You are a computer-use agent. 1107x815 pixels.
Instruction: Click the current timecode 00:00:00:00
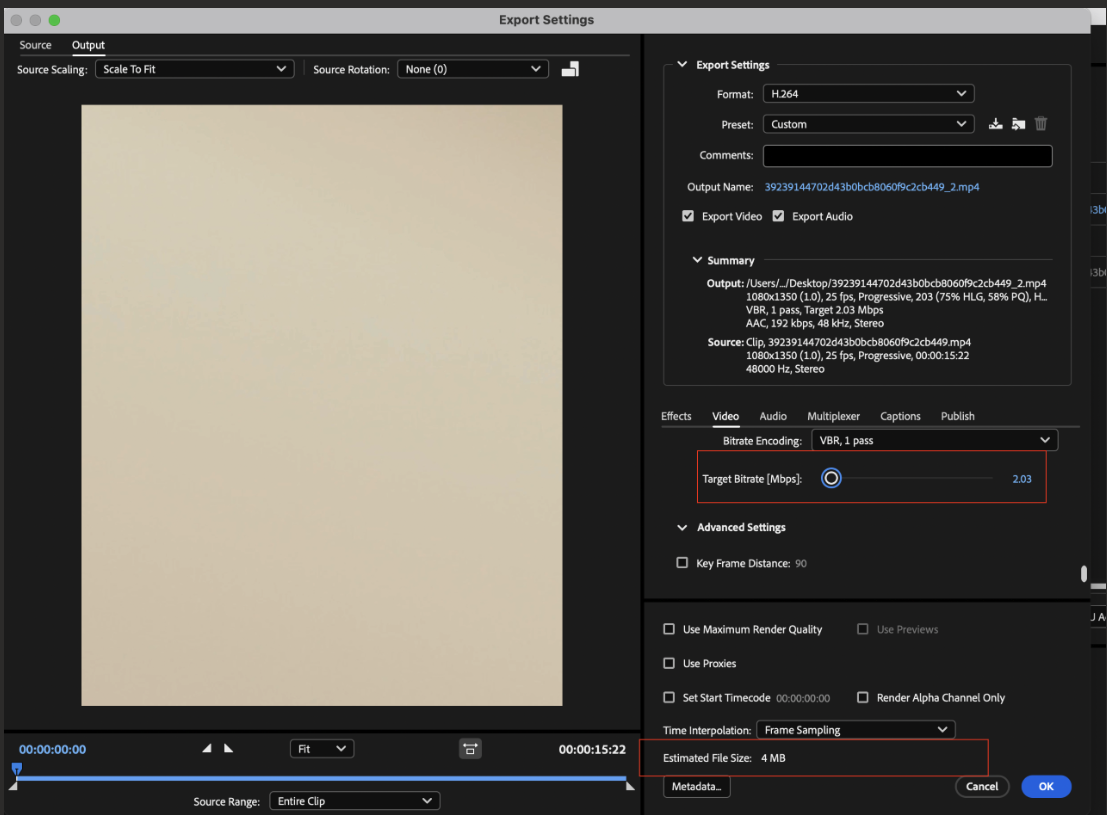[52, 749]
